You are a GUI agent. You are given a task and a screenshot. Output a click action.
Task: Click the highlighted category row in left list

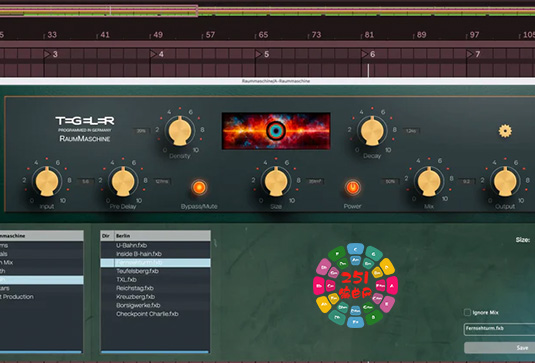pos(42,280)
